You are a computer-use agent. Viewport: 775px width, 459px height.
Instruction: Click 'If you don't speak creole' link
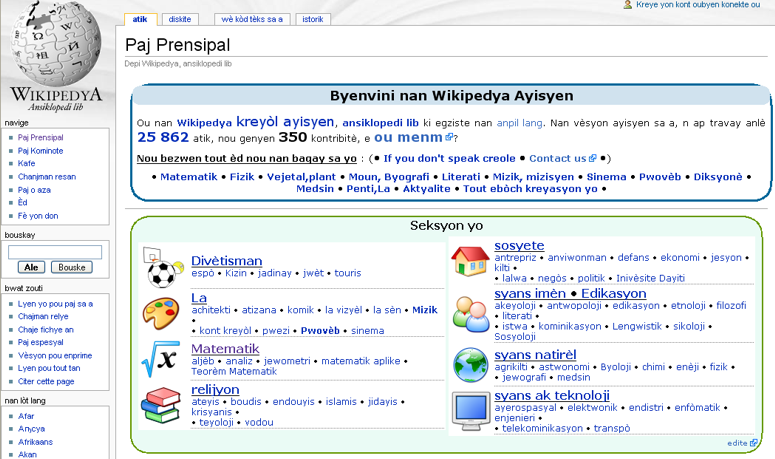[449, 158]
